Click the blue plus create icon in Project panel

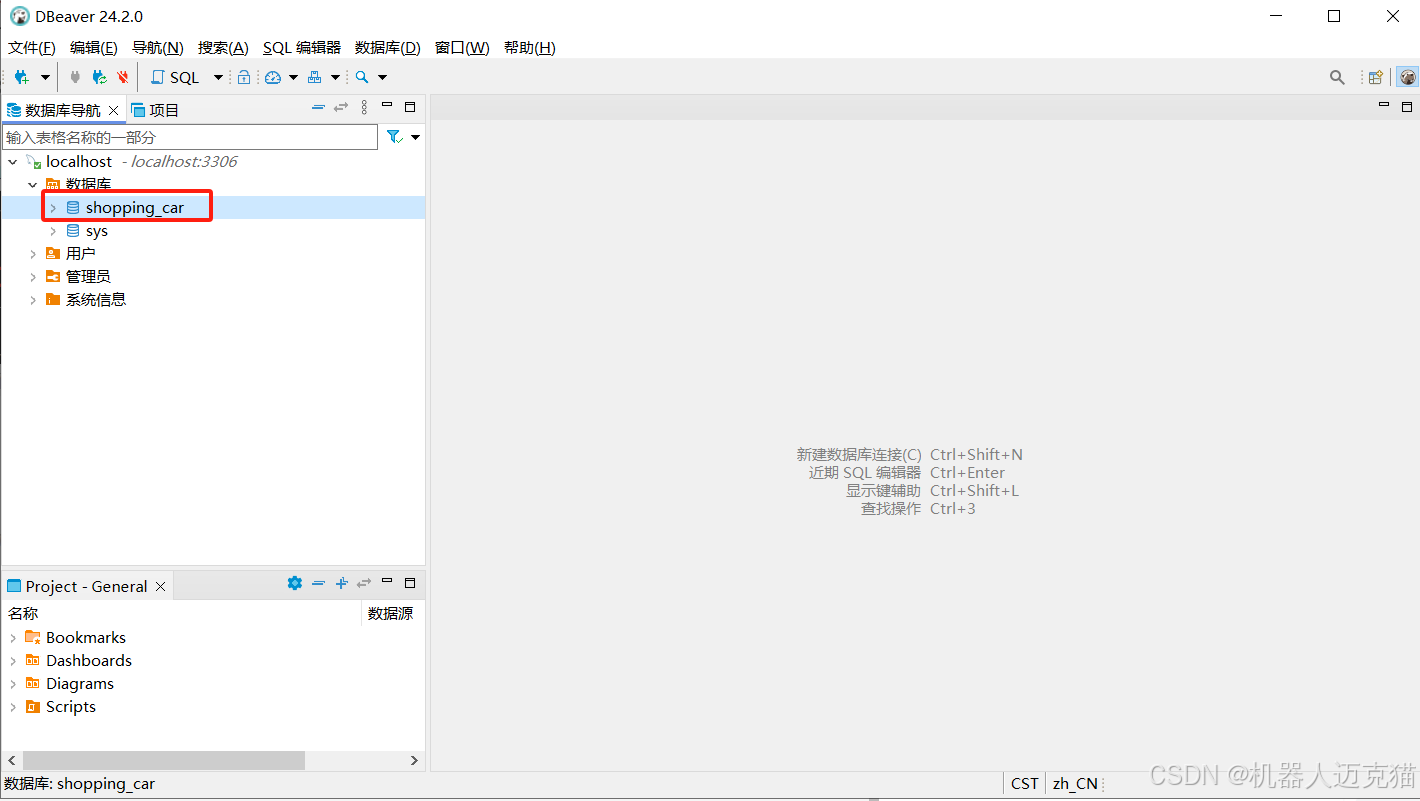click(341, 583)
